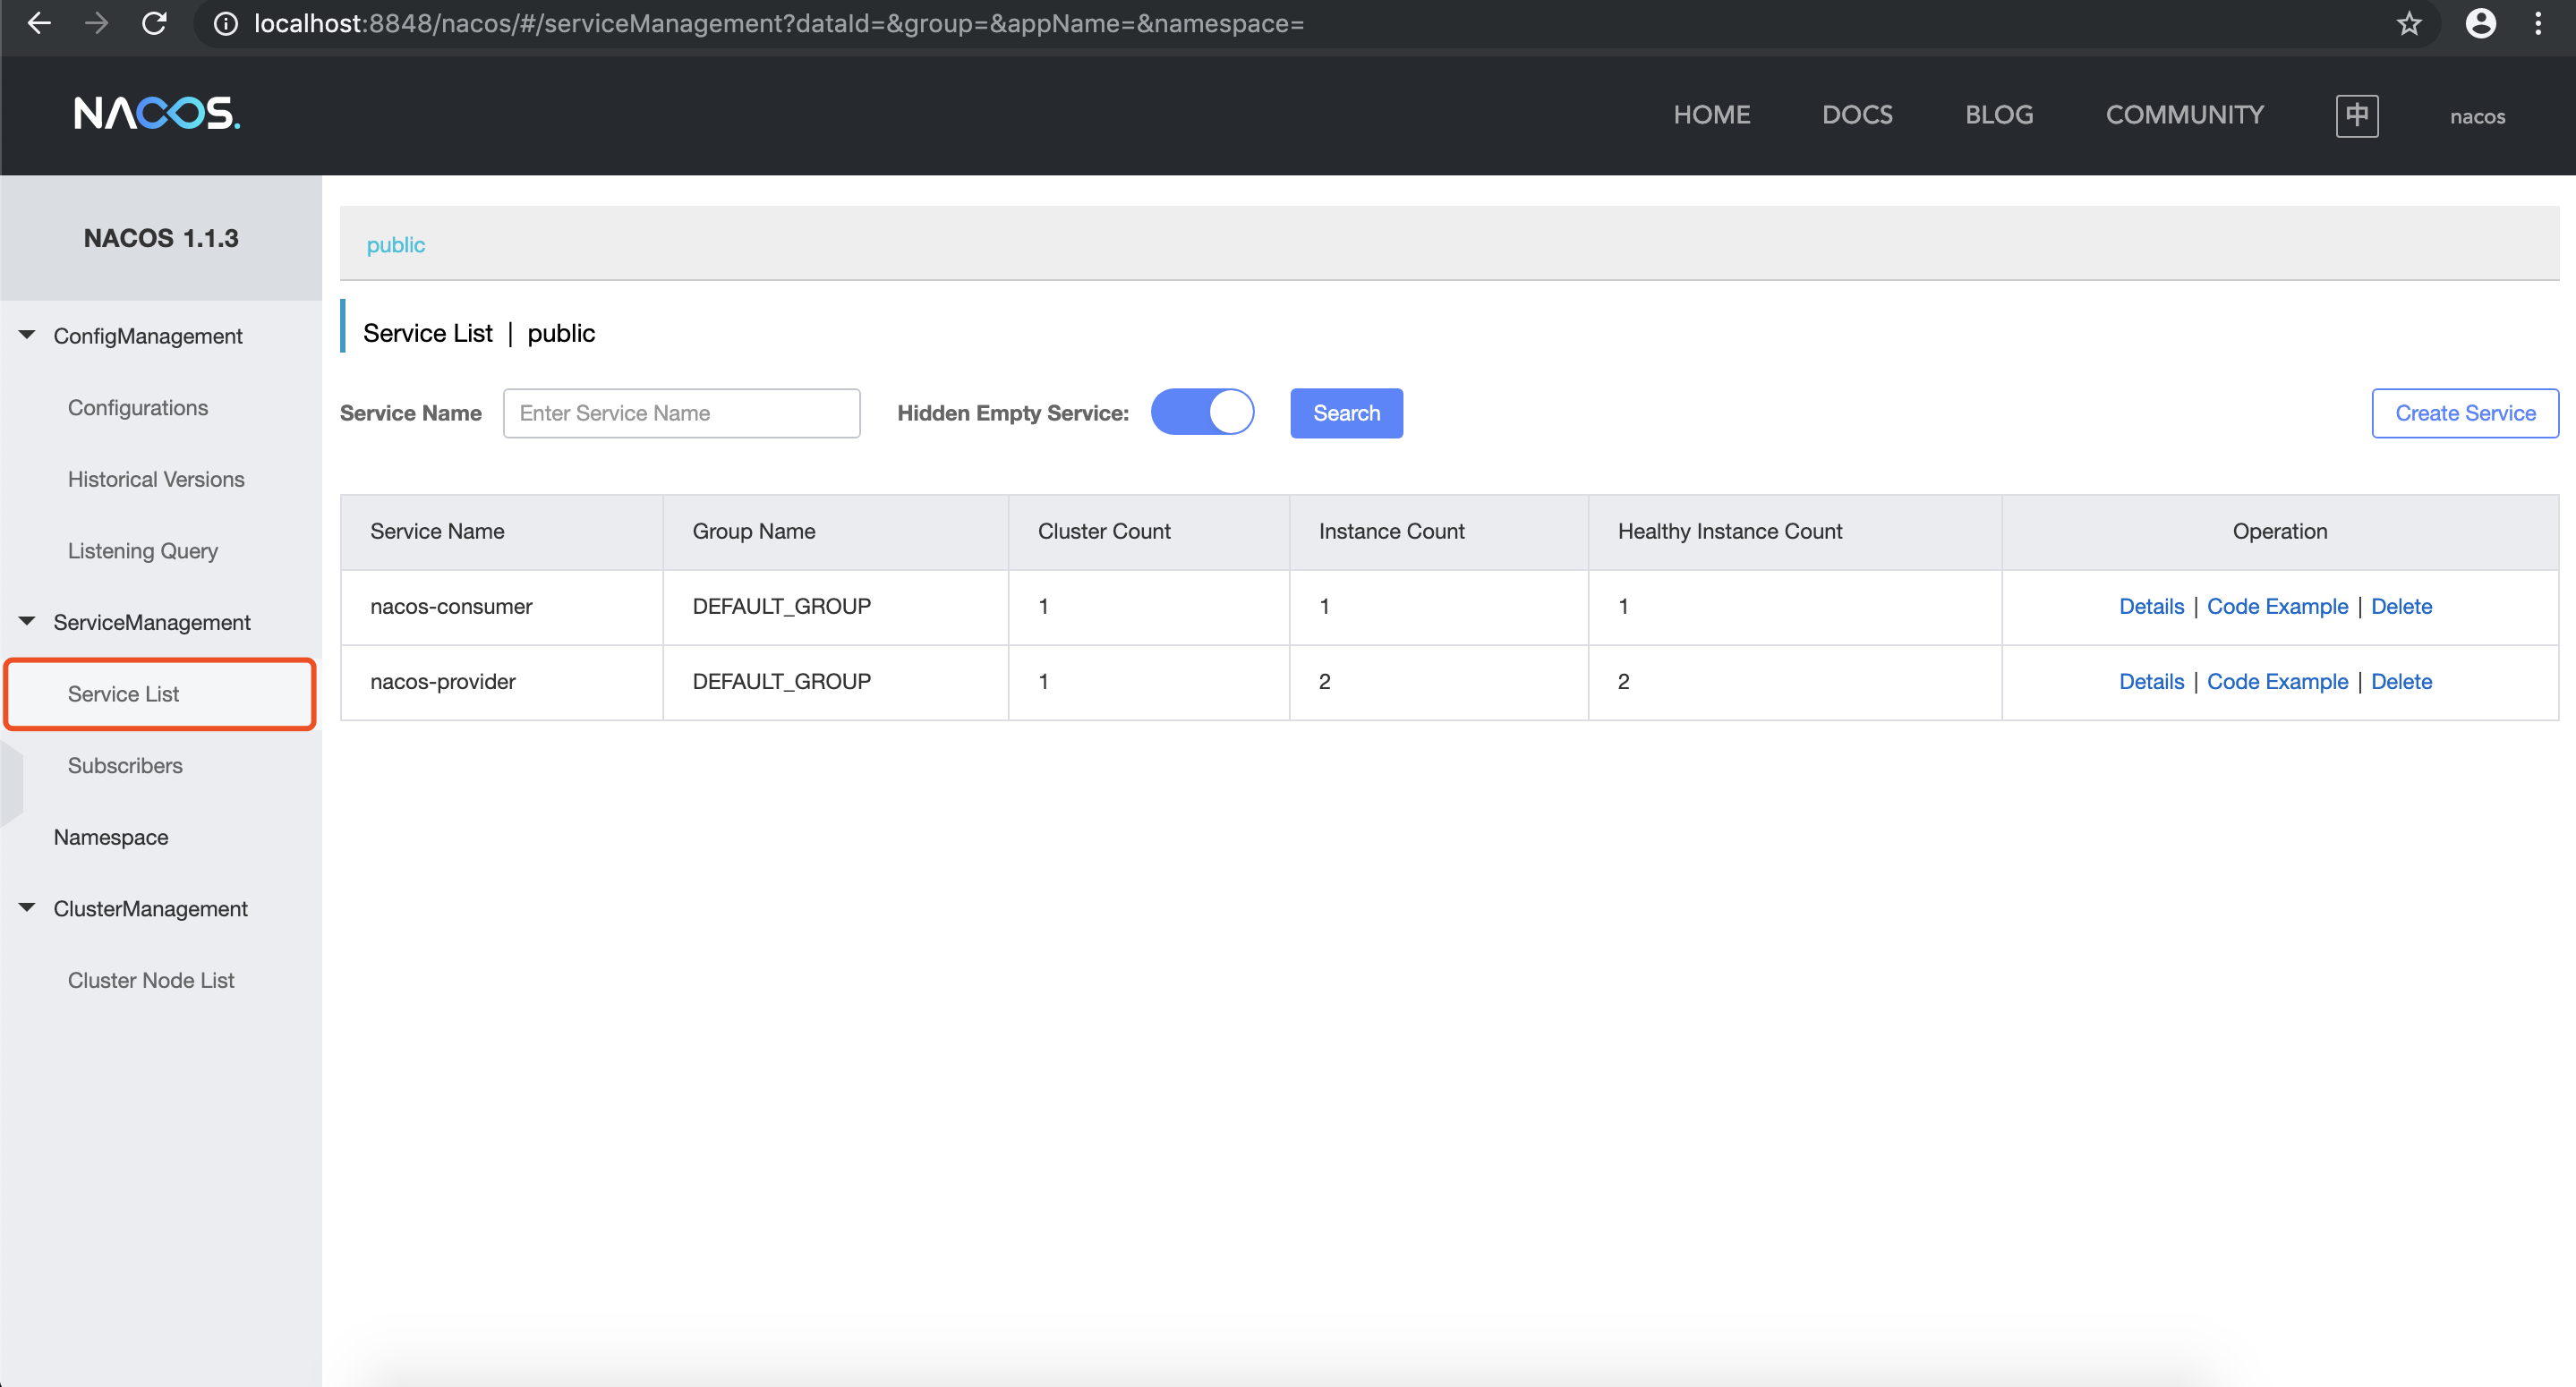This screenshot has width=2576, height=1387.
Task: Bookmark this page using the star icon
Action: click(x=2409, y=23)
